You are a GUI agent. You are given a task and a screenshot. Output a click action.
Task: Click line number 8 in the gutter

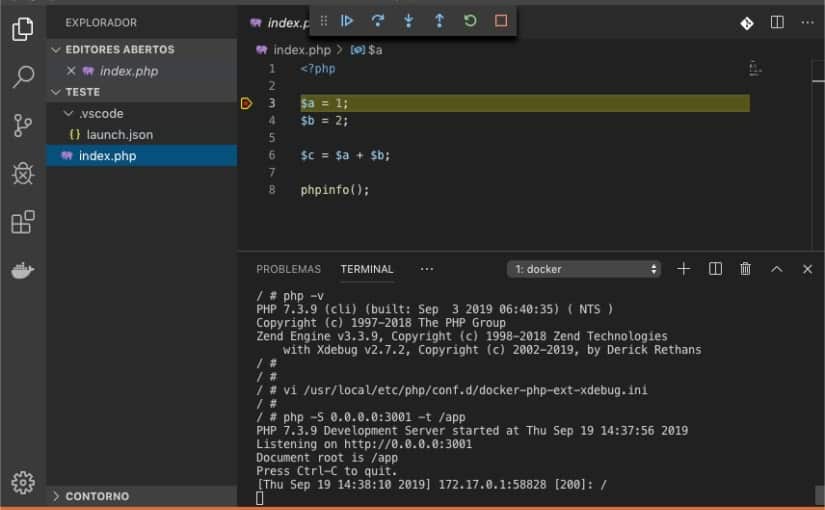[x=271, y=189]
